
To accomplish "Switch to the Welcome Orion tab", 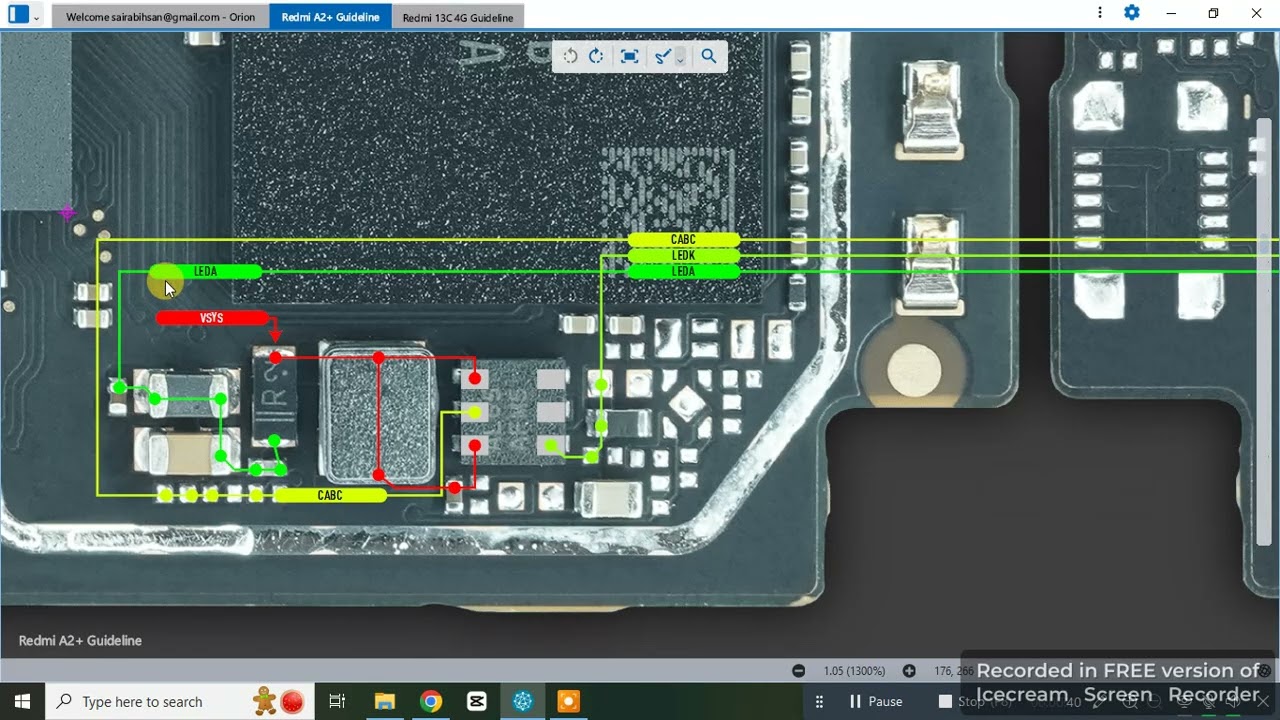I will pos(160,17).
